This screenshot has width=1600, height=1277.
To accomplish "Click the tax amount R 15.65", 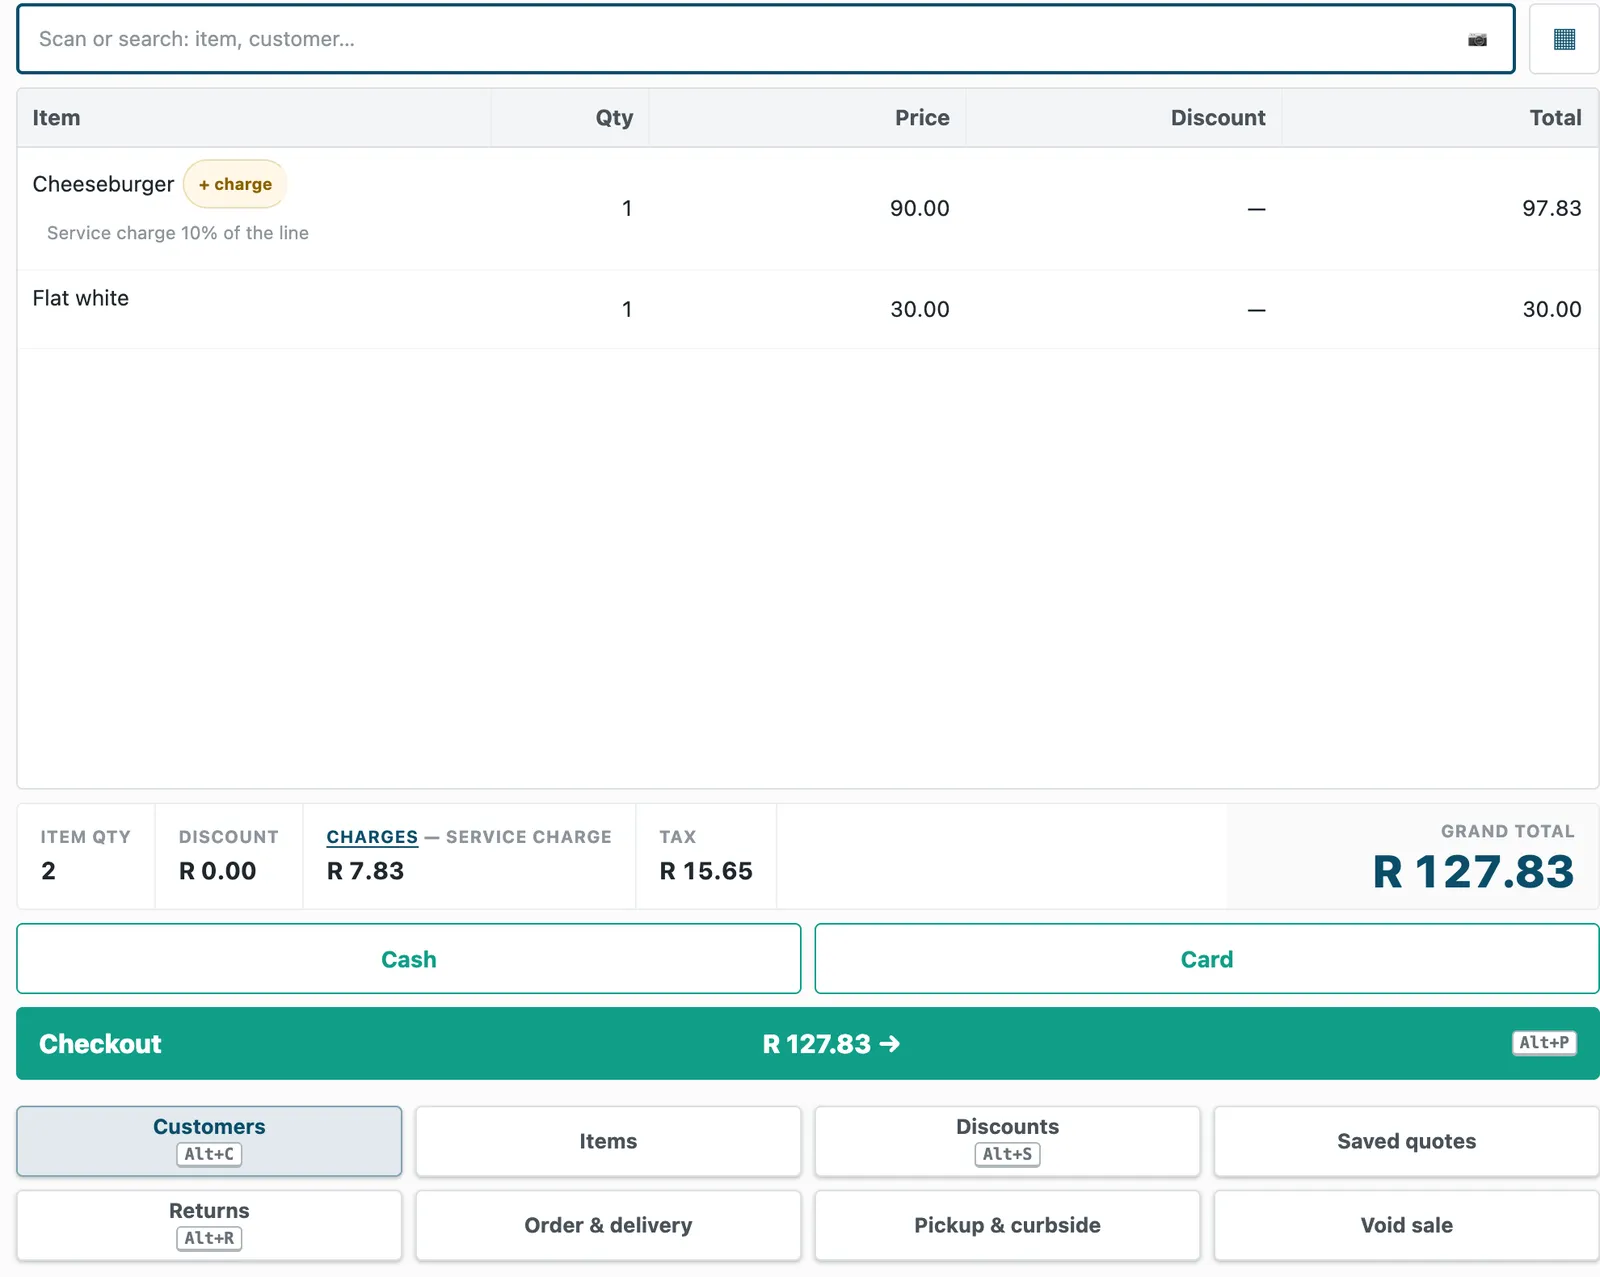I will [x=706, y=871].
